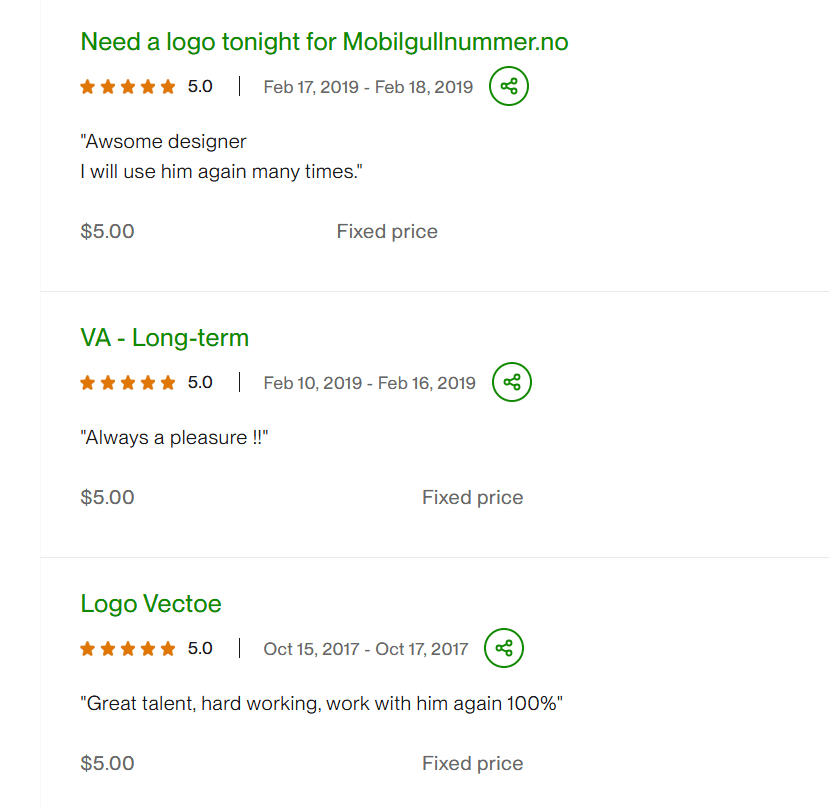Click date range Oct 15, 2017 - Oct 17, 2017
829x808 pixels.
click(x=365, y=649)
